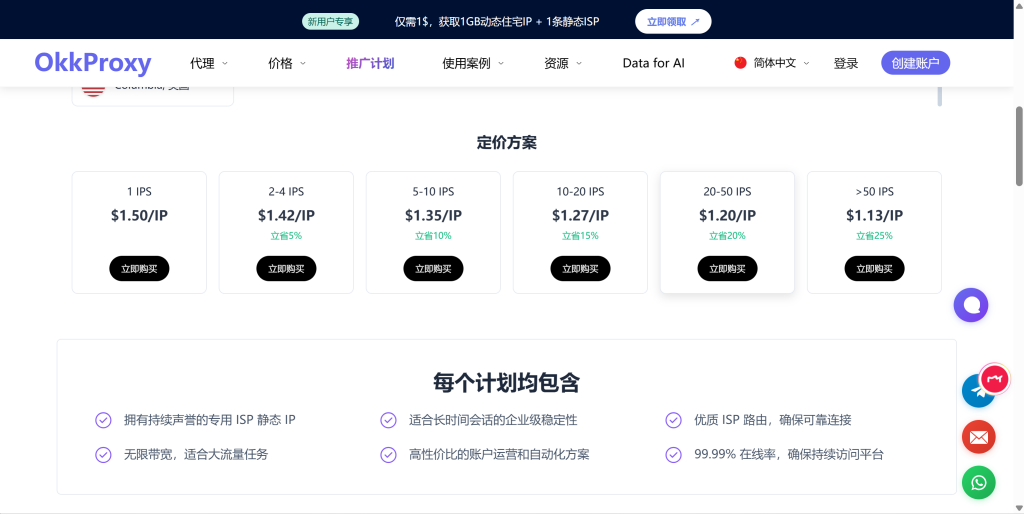This screenshot has height=514, width=1024.
Task: Click the 立省20% label
Action: pyautogui.click(x=728, y=236)
